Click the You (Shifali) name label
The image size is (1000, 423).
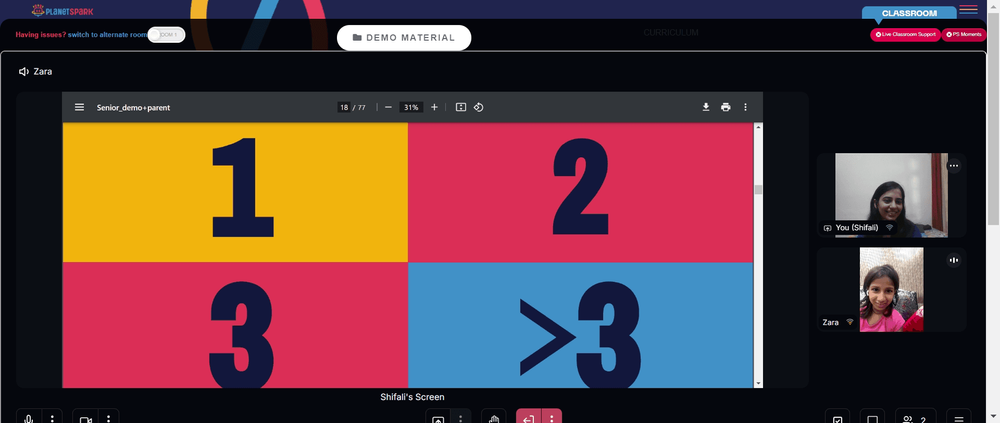pos(857,228)
